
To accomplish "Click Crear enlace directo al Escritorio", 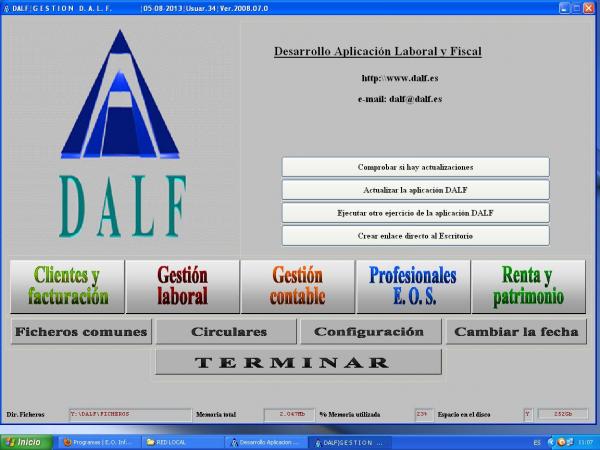I will 416,236.
